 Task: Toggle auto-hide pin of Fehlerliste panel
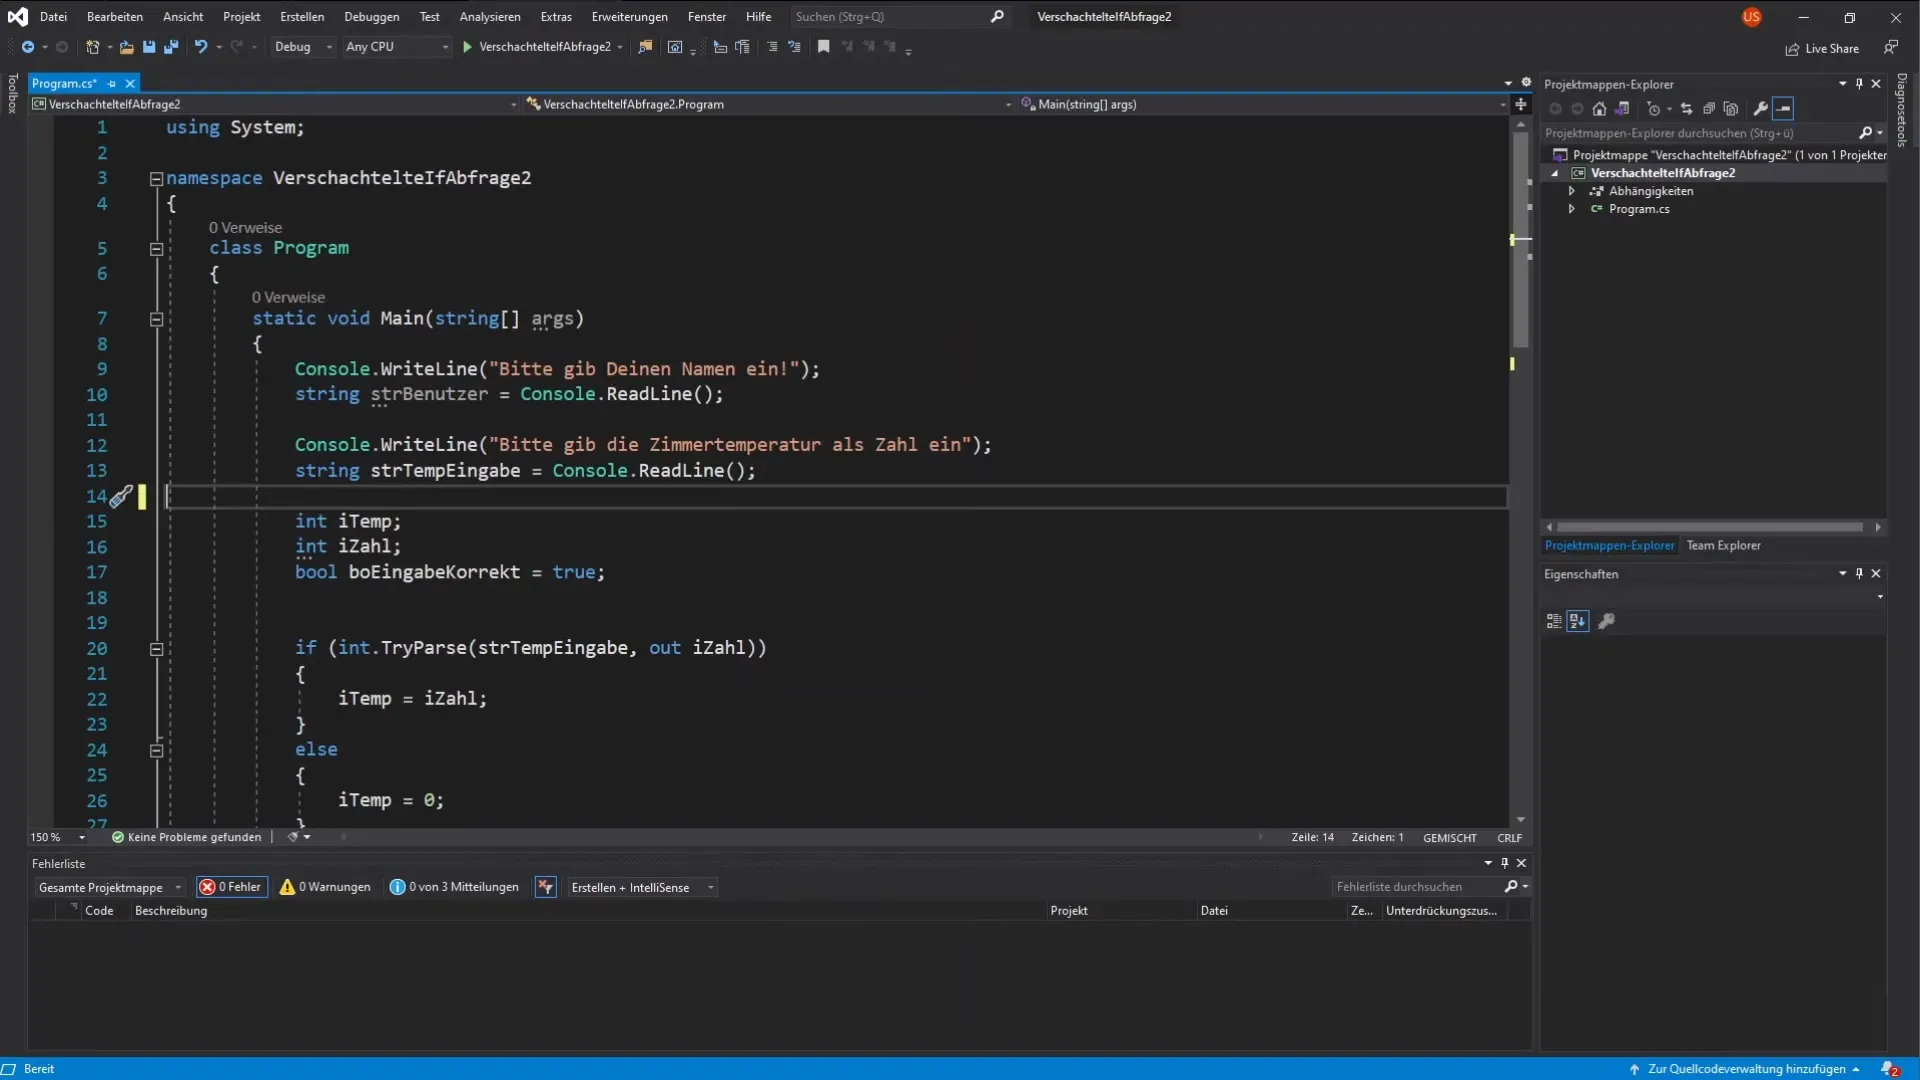click(x=1504, y=863)
